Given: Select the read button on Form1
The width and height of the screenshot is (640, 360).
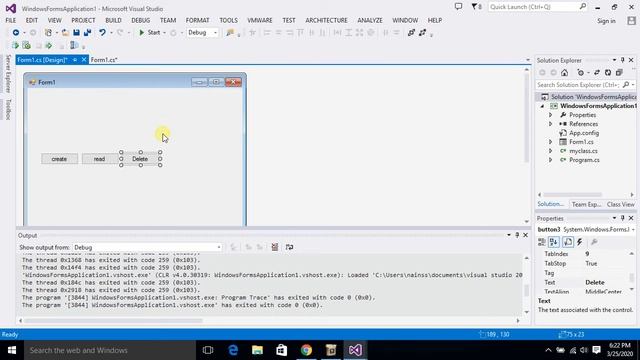Looking at the screenshot, I should [x=100, y=159].
